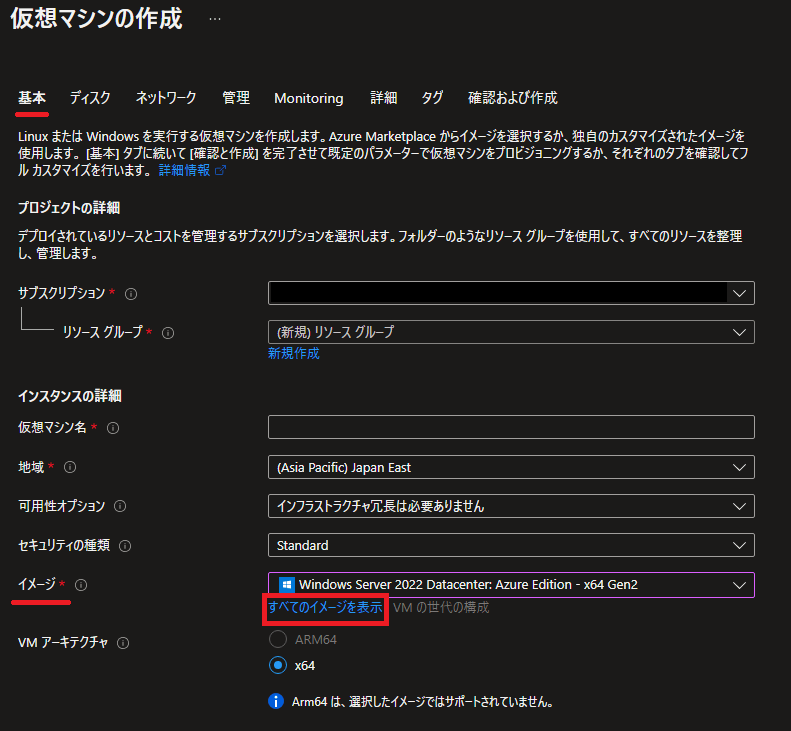
Task: Click the 仮想マシンの作成 page title
Action: coord(96,19)
